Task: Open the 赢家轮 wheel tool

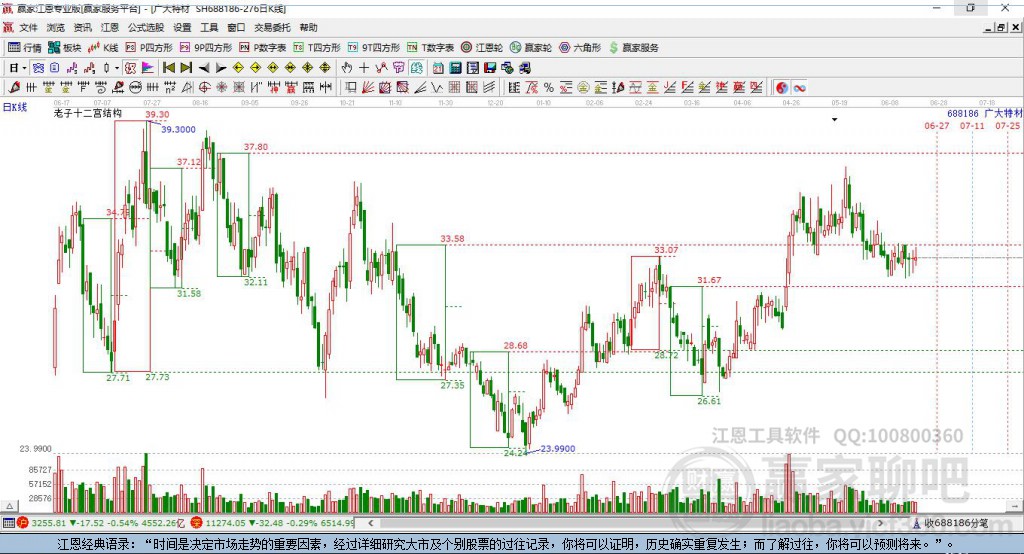Action: (x=531, y=48)
